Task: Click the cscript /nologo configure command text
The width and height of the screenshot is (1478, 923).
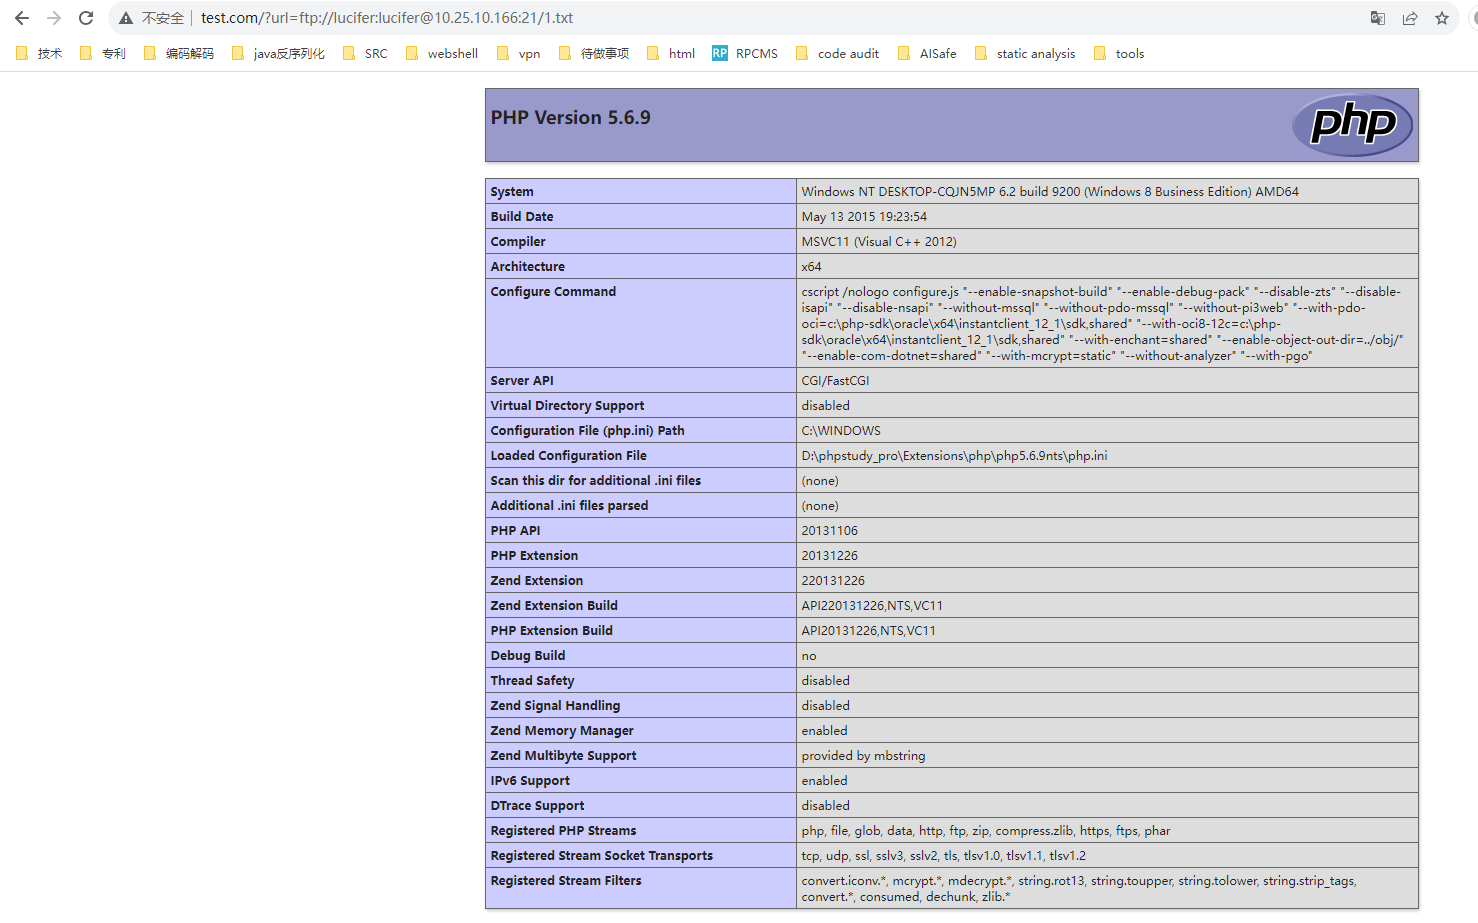Action: click(x=1102, y=324)
